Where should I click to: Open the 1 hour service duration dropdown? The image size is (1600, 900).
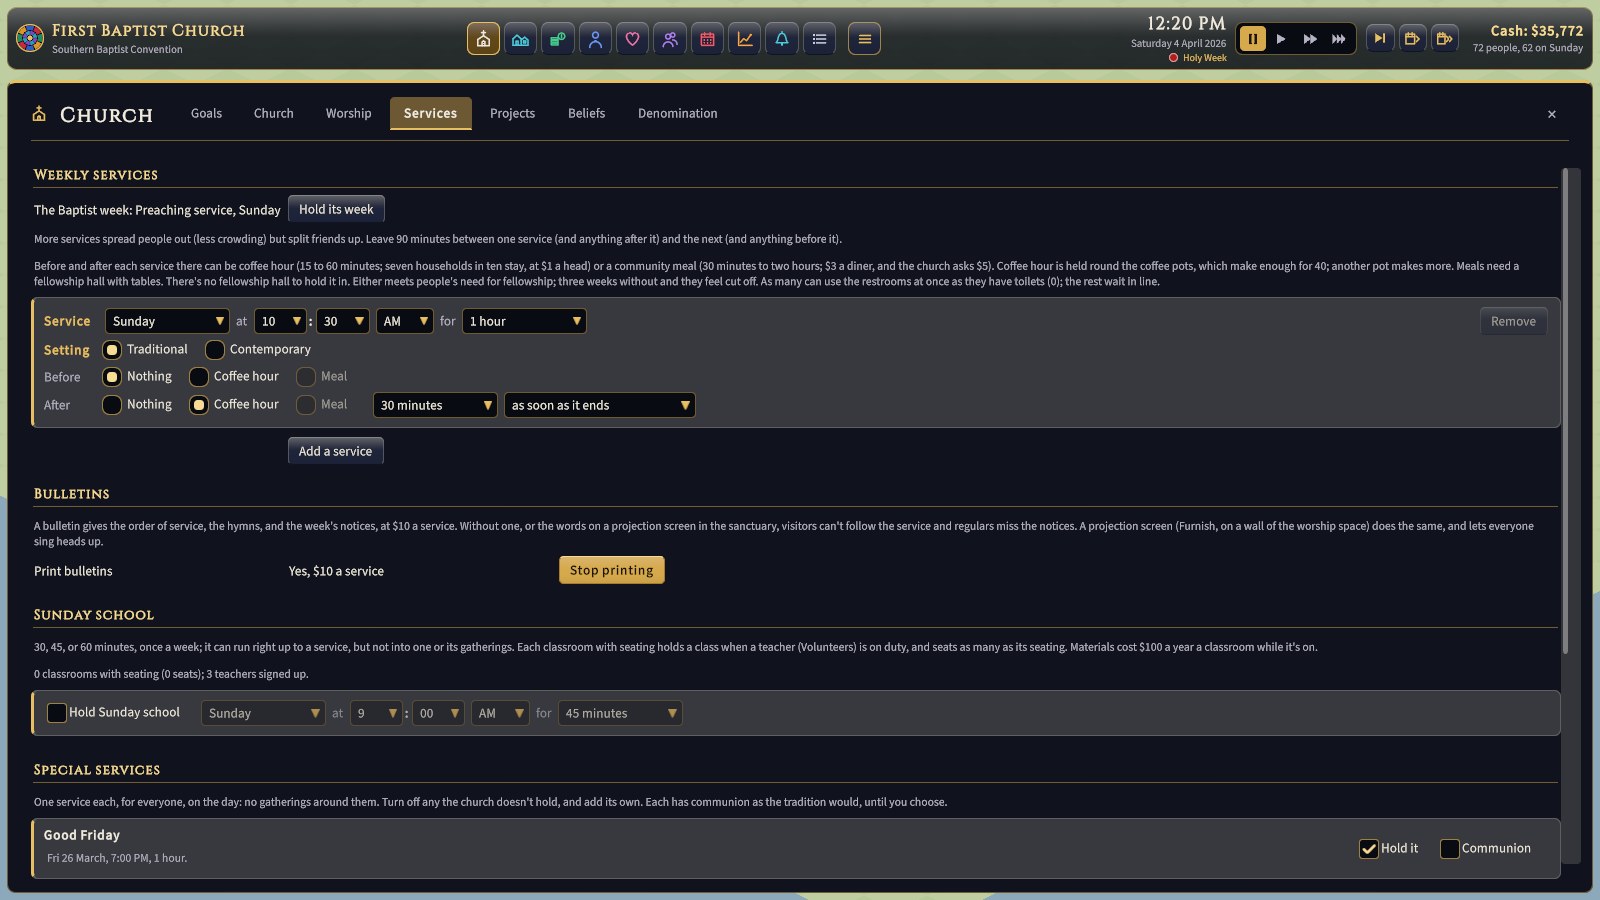(x=524, y=321)
